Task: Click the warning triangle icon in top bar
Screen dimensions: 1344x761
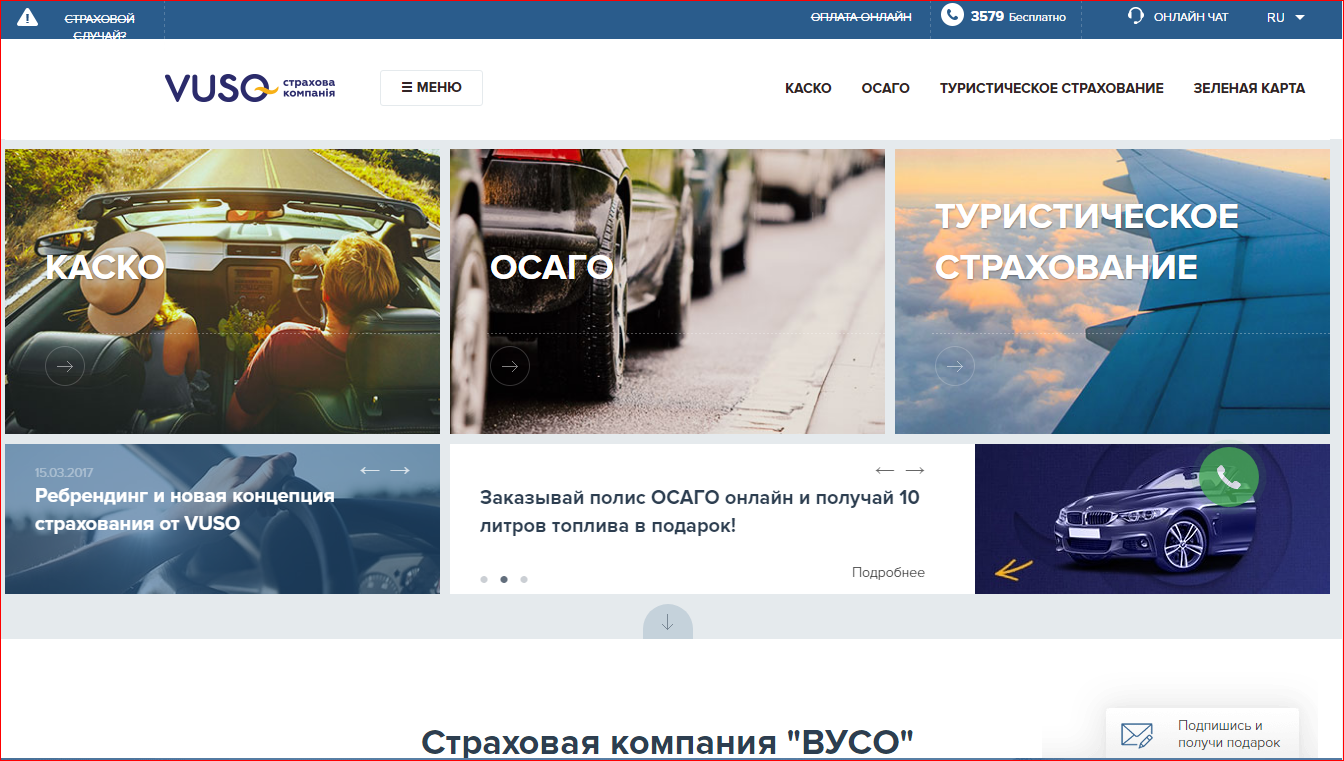Action: pos(27,17)
